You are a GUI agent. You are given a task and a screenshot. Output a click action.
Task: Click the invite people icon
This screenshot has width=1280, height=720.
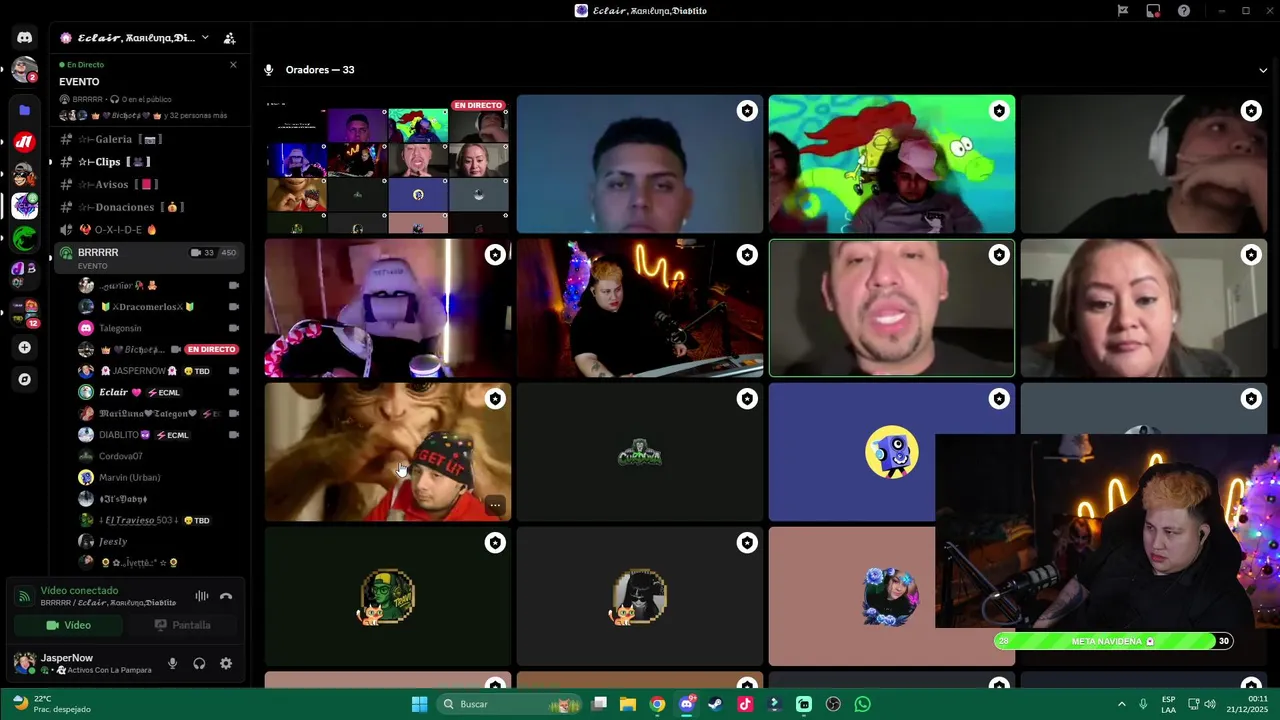coord(229,38)
